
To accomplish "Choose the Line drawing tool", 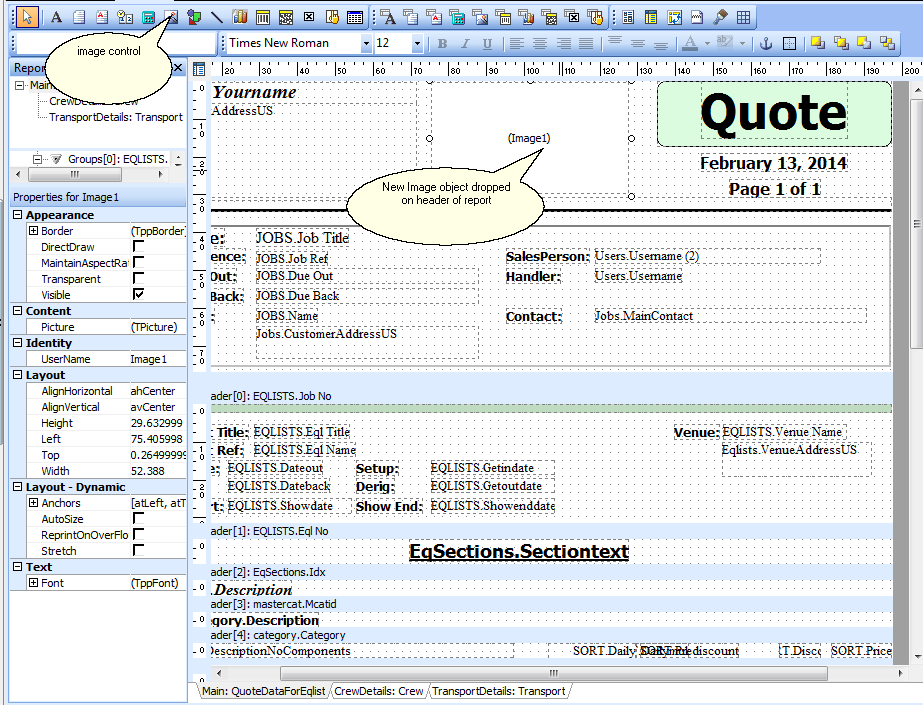I will click(216, 17).
